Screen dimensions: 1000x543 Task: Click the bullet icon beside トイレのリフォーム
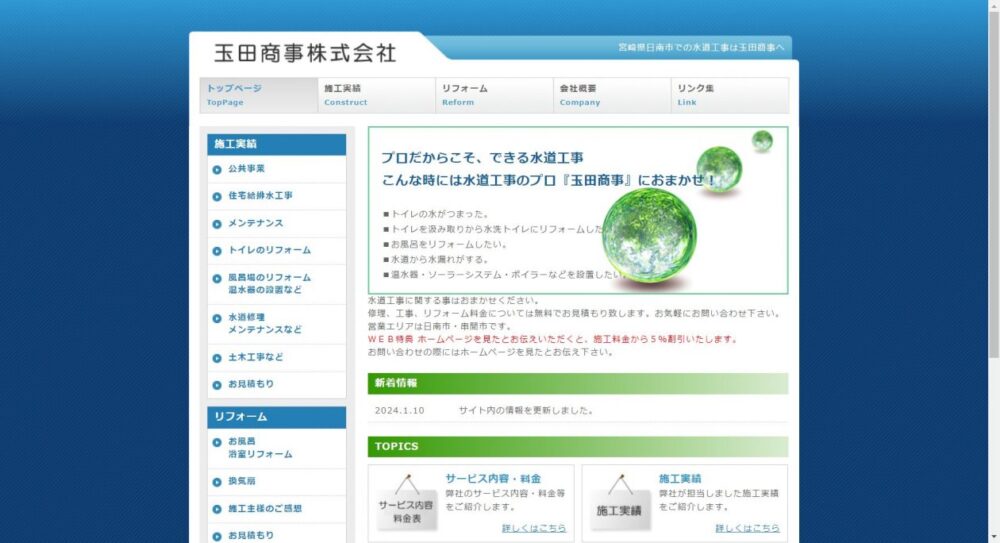(217, 251)
